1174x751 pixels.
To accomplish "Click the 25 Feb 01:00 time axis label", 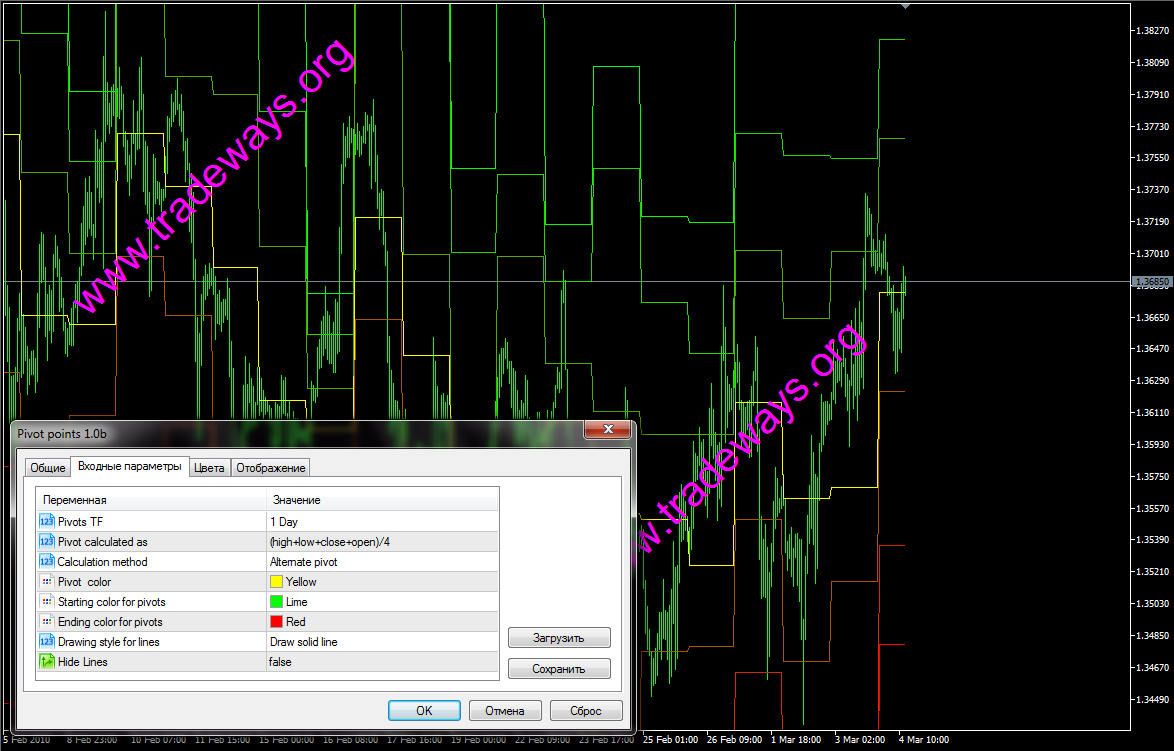I will click(670, 740).
